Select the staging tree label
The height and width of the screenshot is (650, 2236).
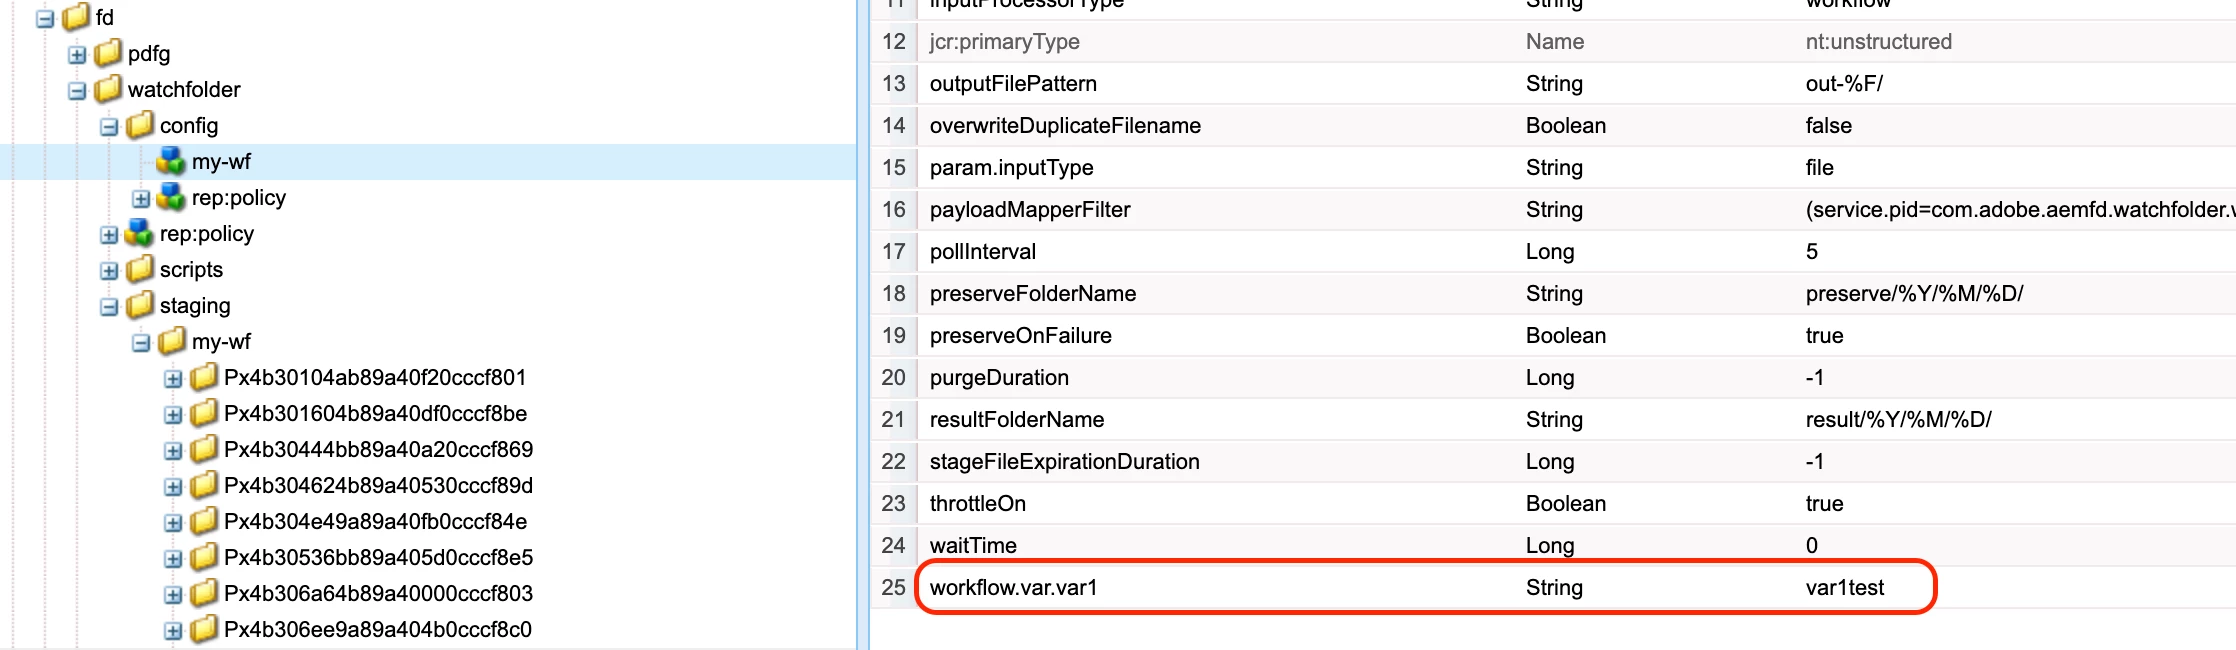point(195,306)
